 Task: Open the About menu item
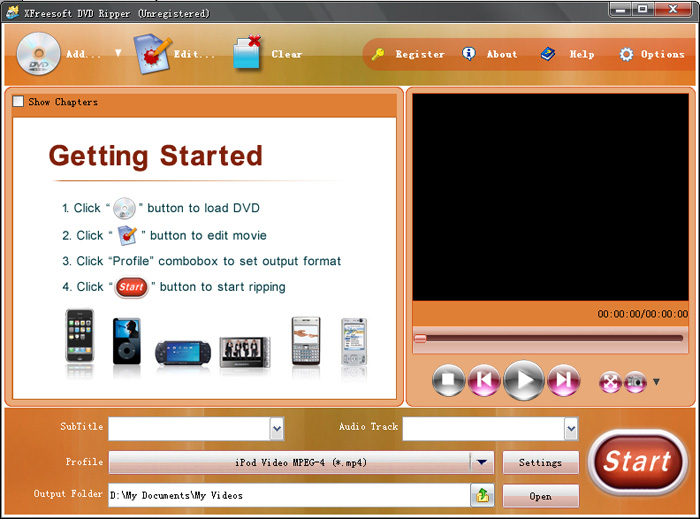click(502, 54)
